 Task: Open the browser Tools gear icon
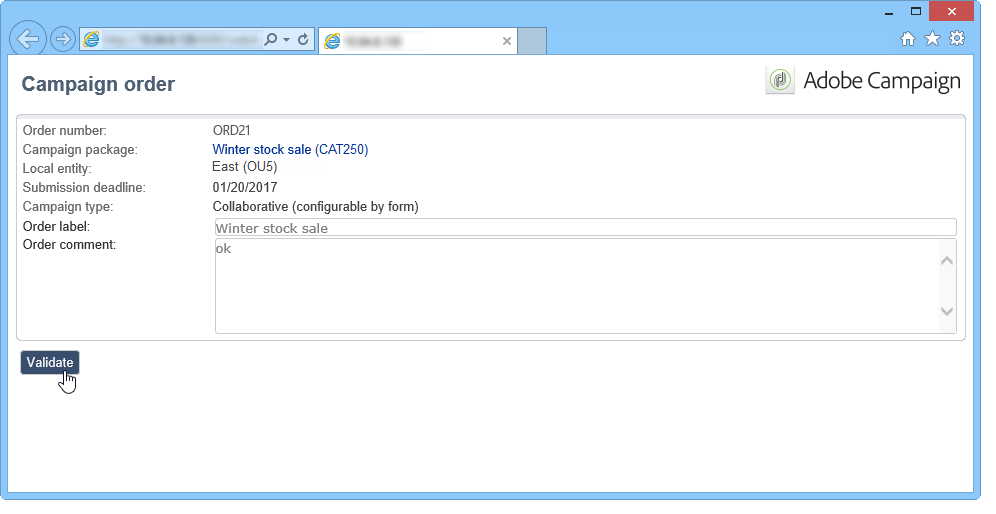pyautogui.click(x=957, y=38)
